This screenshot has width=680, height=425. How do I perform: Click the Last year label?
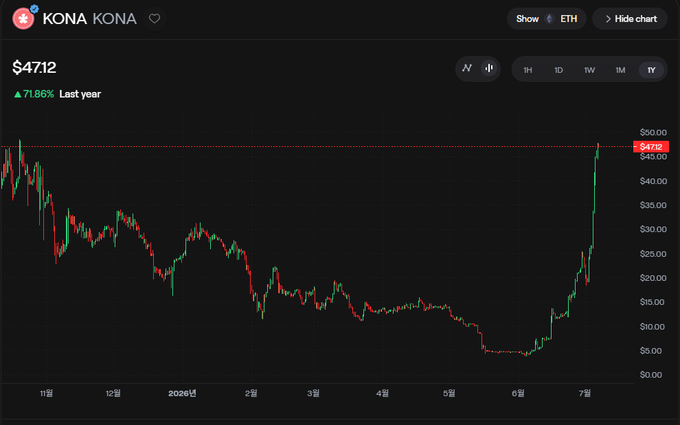tap(80, 94)
